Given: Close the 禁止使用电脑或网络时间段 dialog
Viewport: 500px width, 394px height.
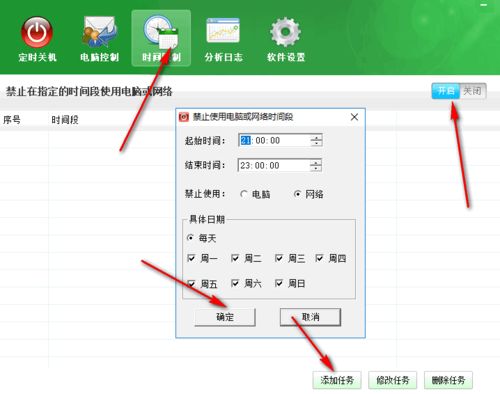Looking at the screenshot, I should [354, 117].
